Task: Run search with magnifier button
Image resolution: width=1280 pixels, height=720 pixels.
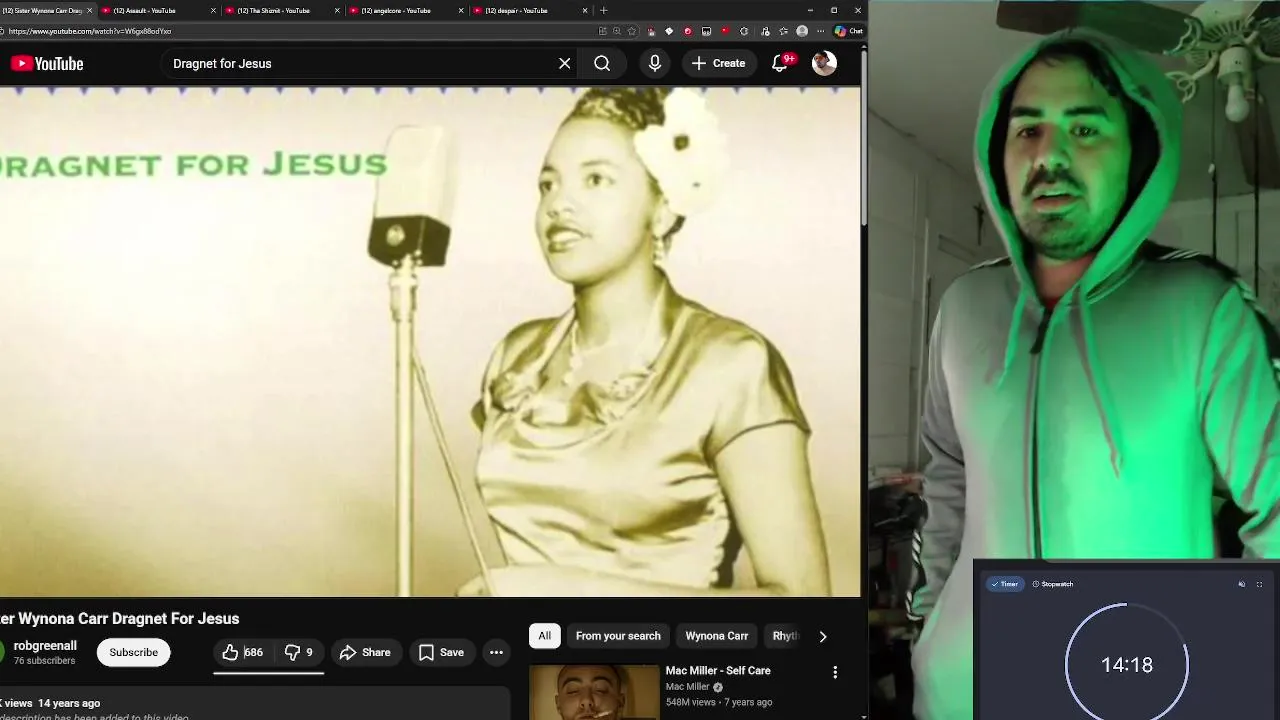Action: coord(602,63)
